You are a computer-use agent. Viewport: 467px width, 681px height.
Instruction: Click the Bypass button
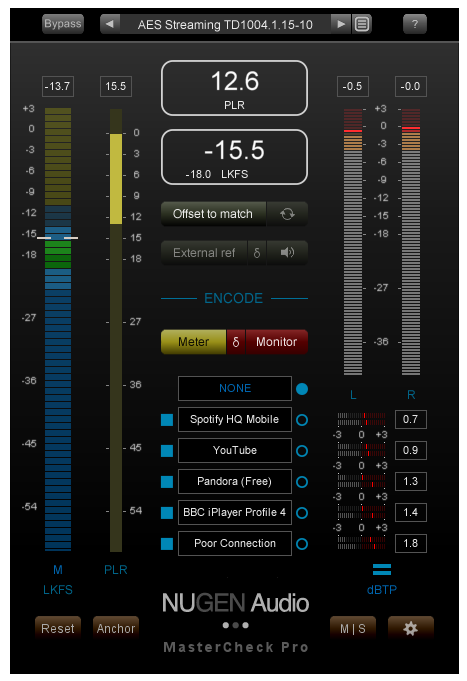63,24
